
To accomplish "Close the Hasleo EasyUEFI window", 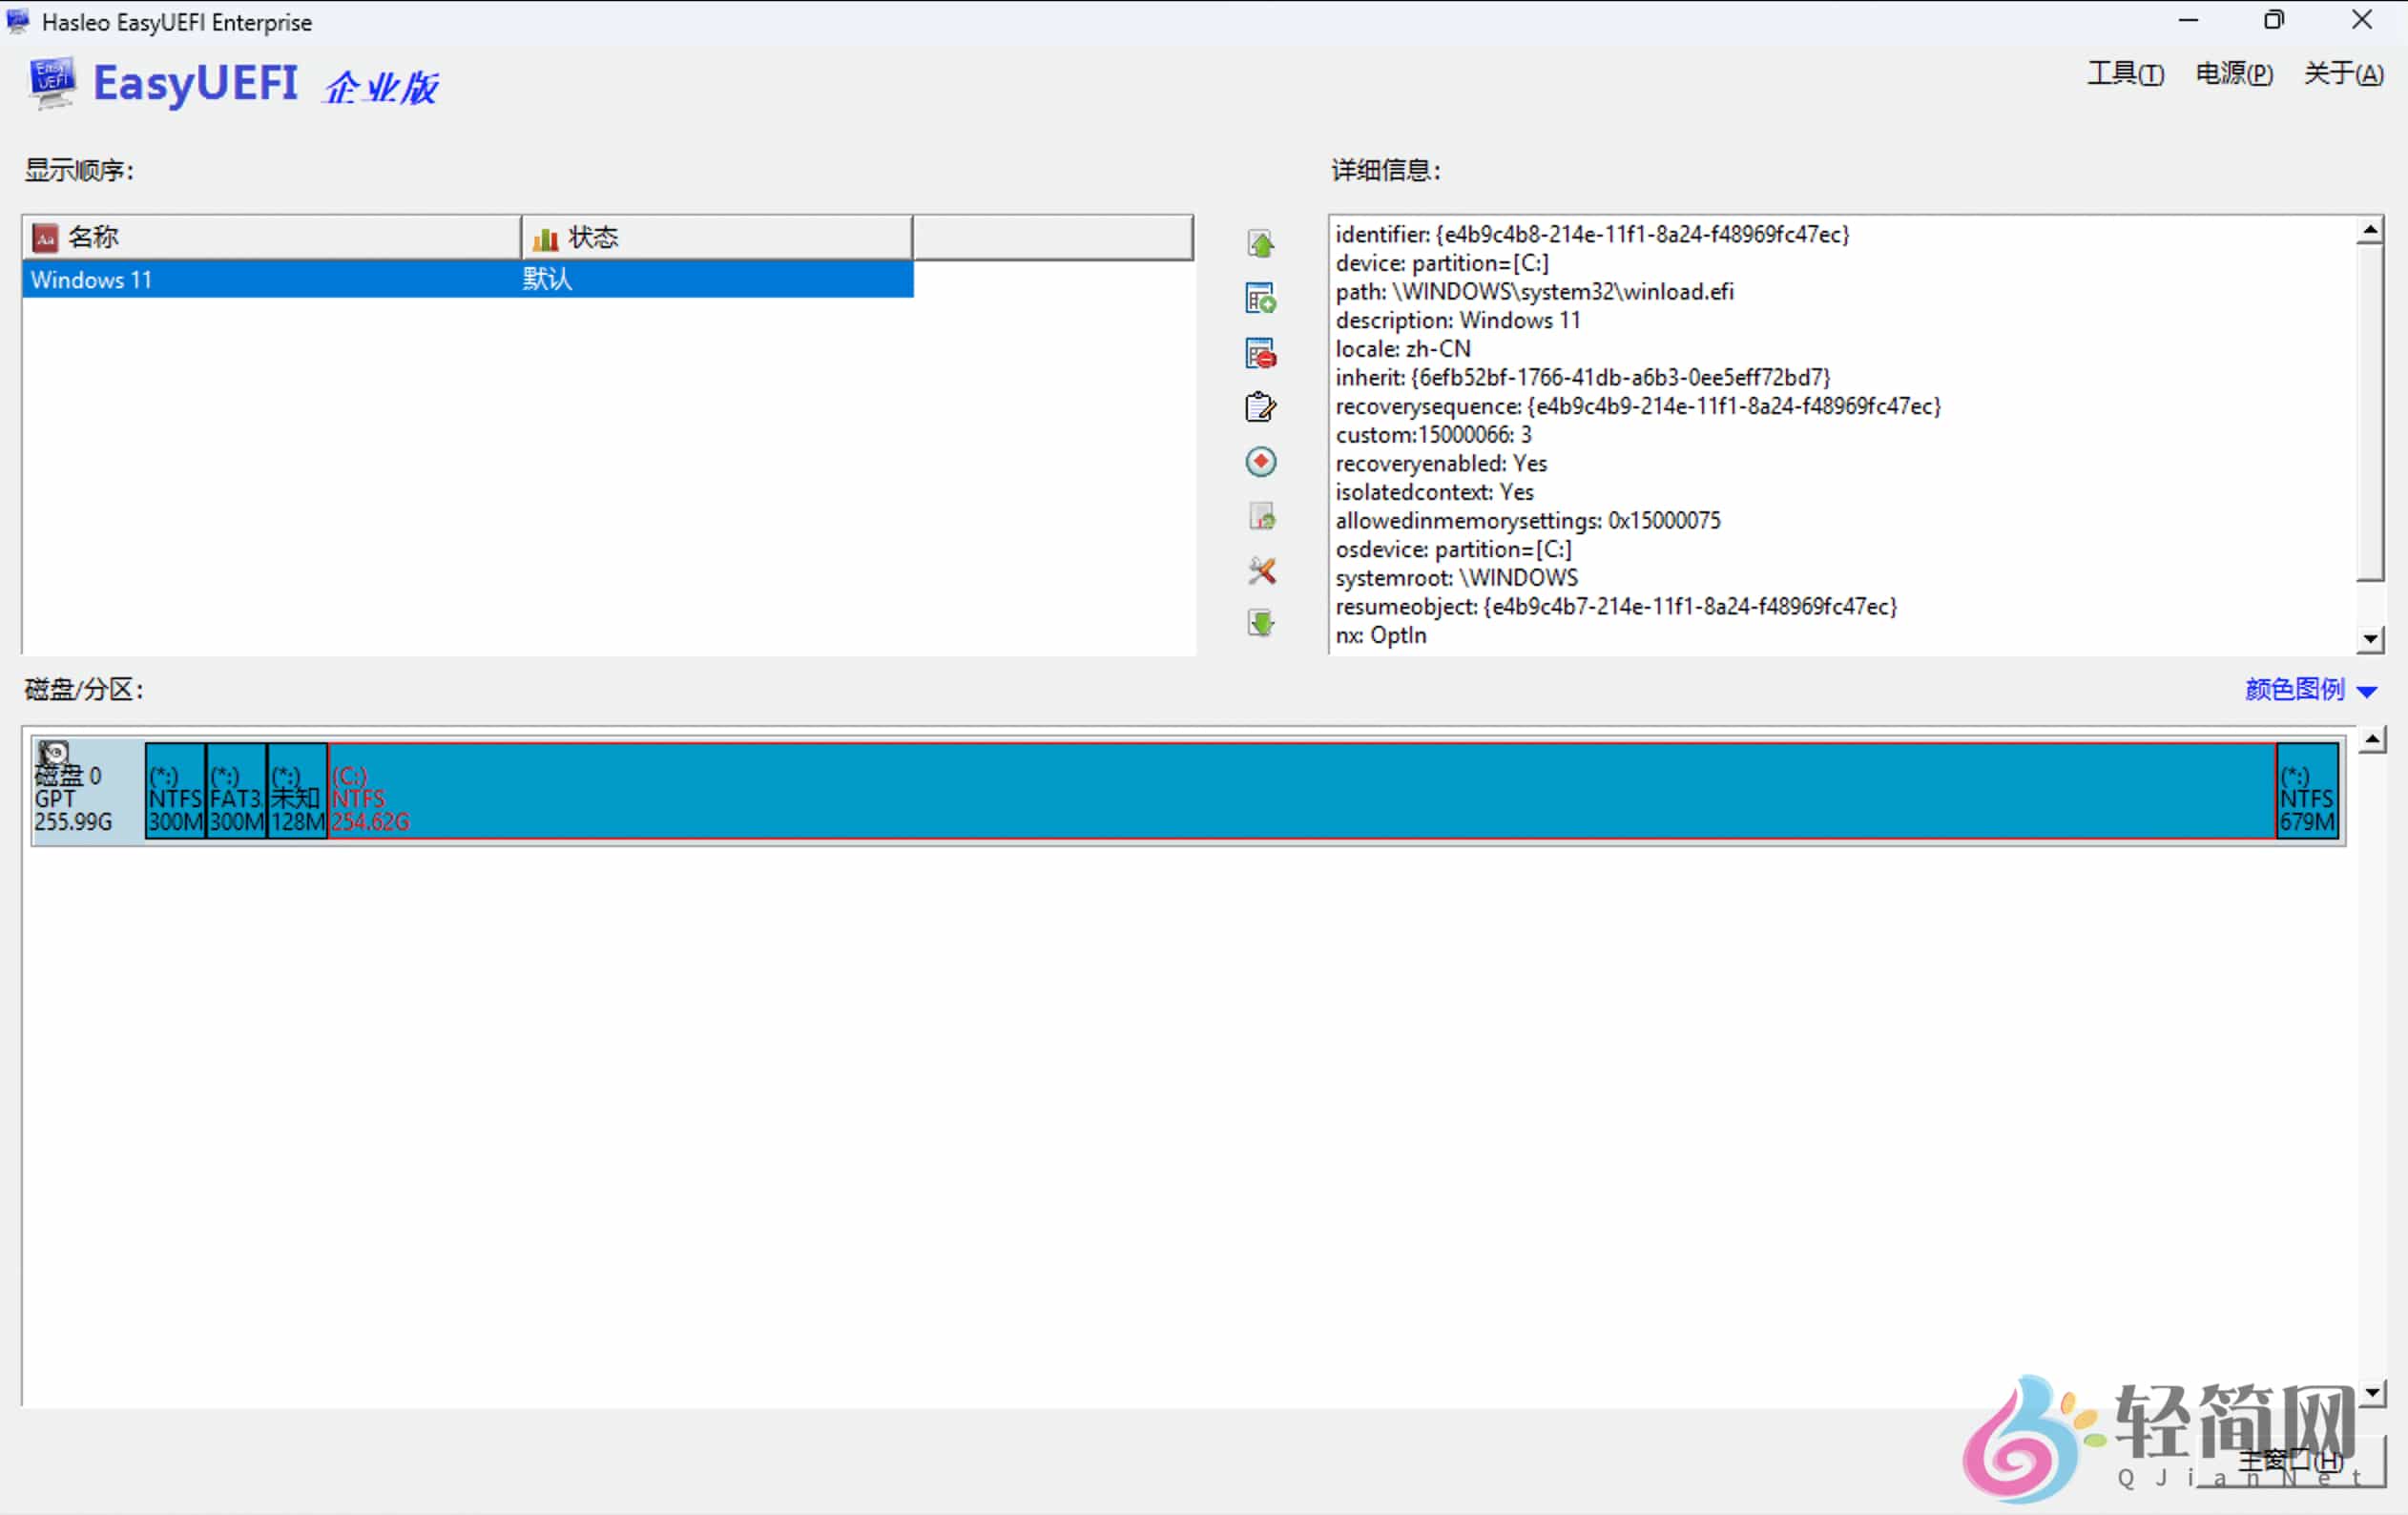I will coord(2362,20).
